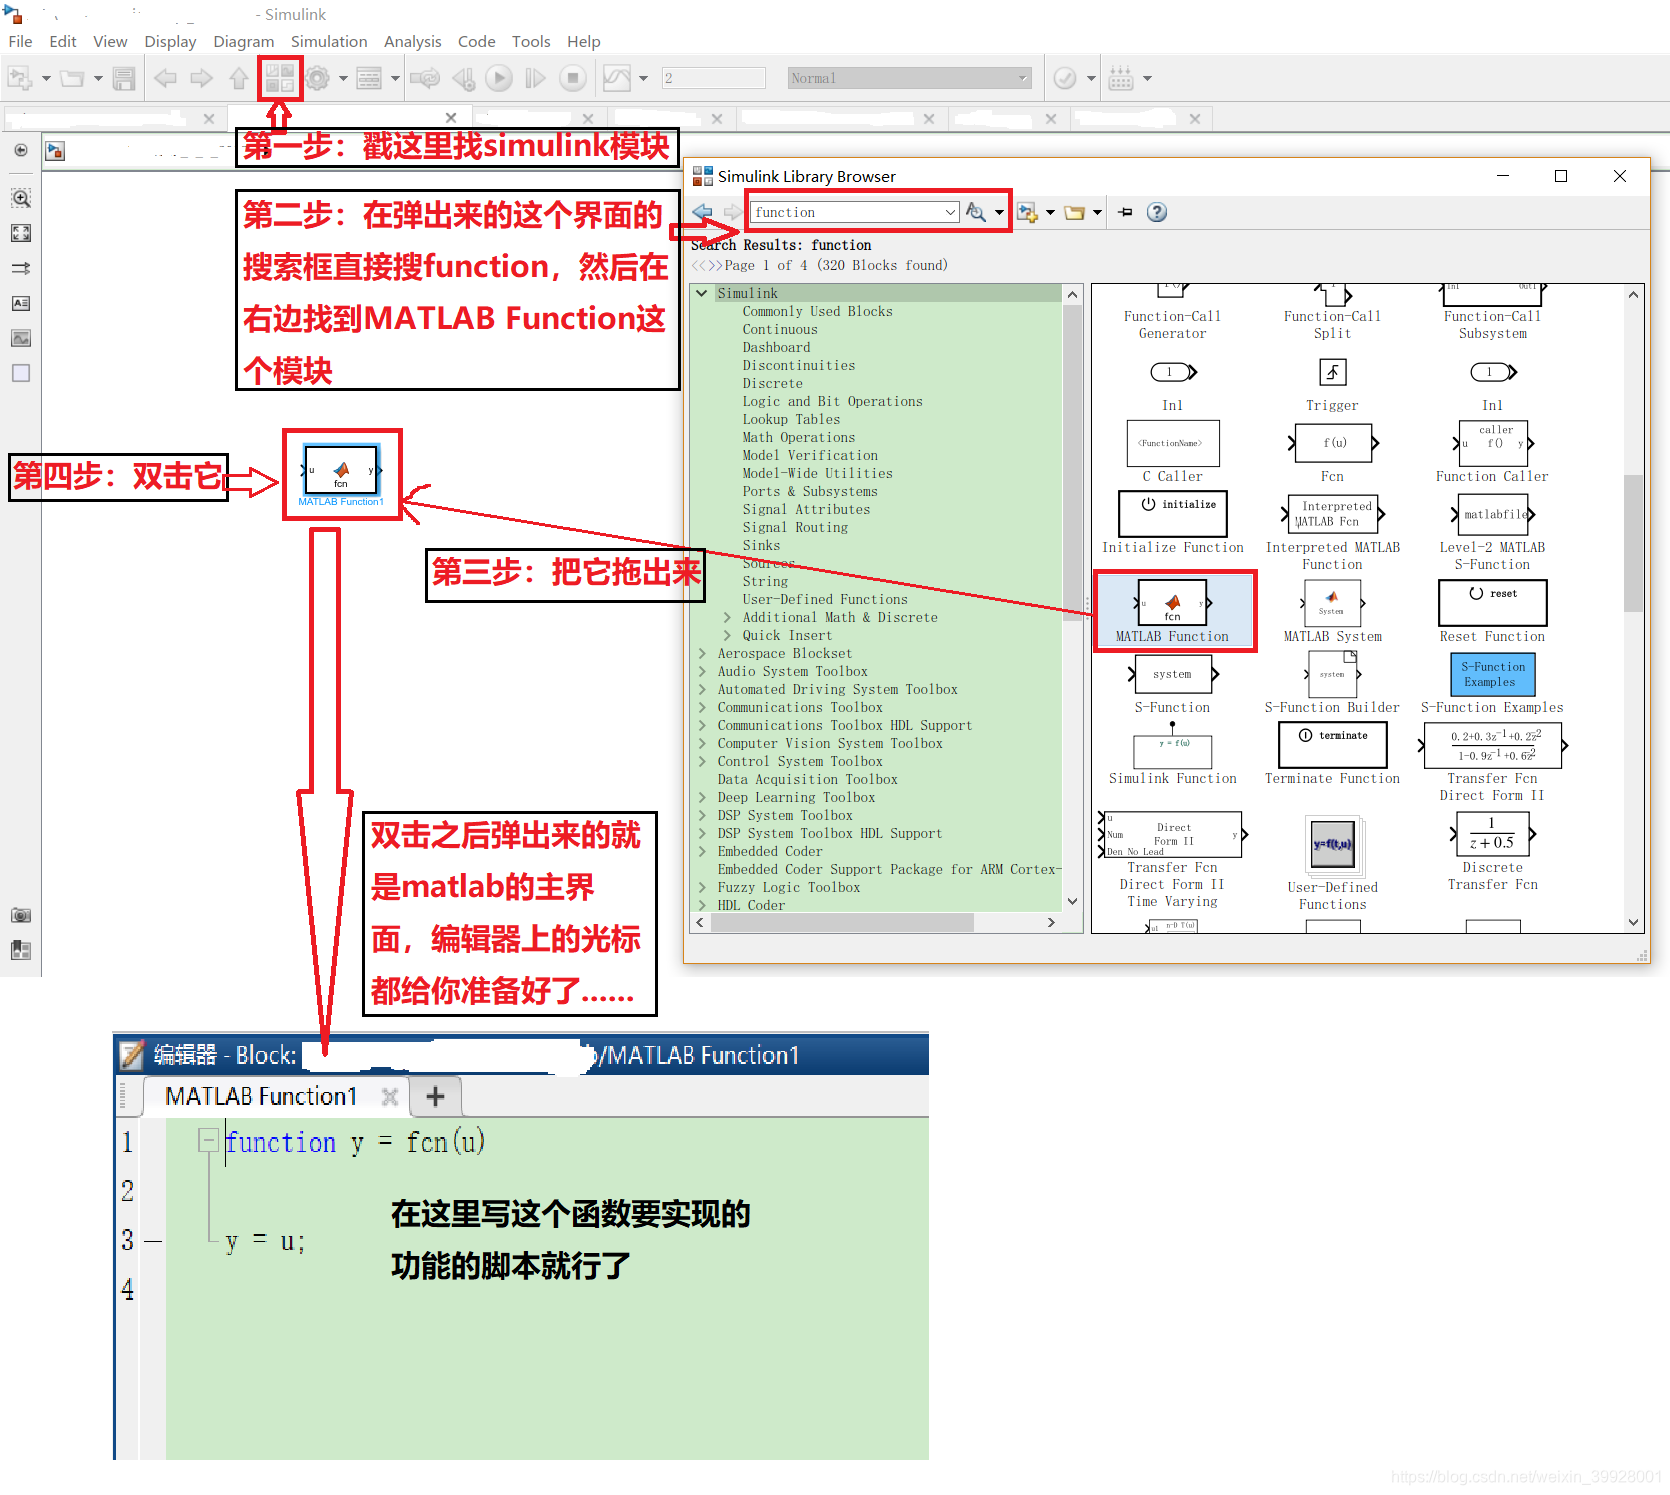Click the Model Advisor check icon
Screen dimensions: 1670x1495
[x=1065, y=78]
